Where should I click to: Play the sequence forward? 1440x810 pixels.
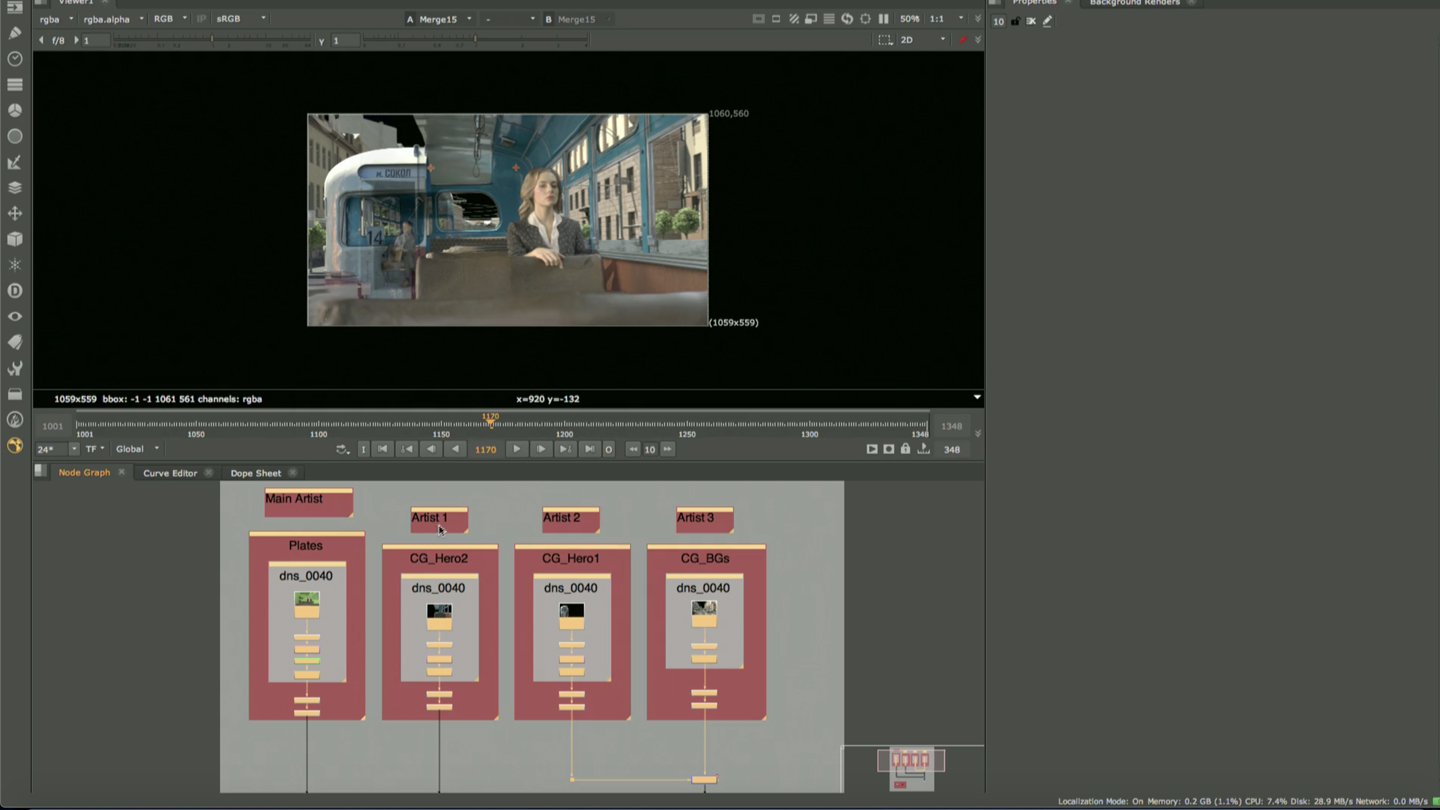coord(516,450)
